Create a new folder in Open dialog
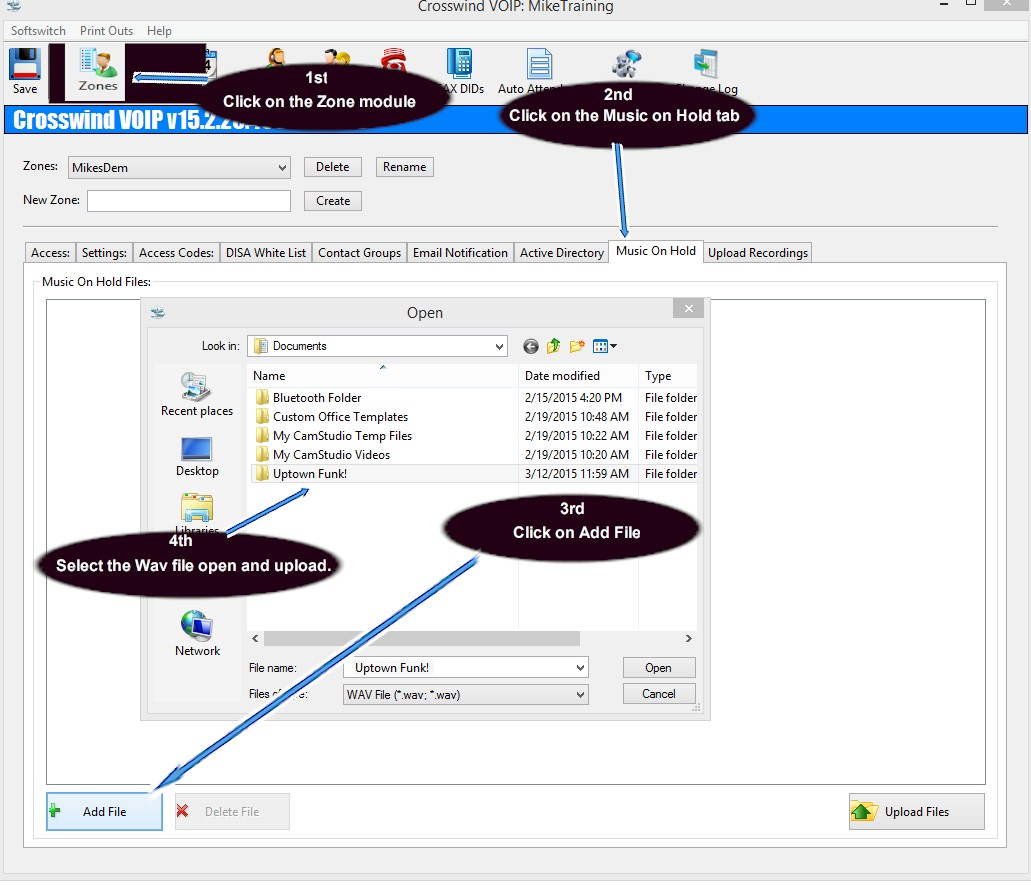Image resolution: width=1031 pixels, height=885 pixels. point(577,347)
